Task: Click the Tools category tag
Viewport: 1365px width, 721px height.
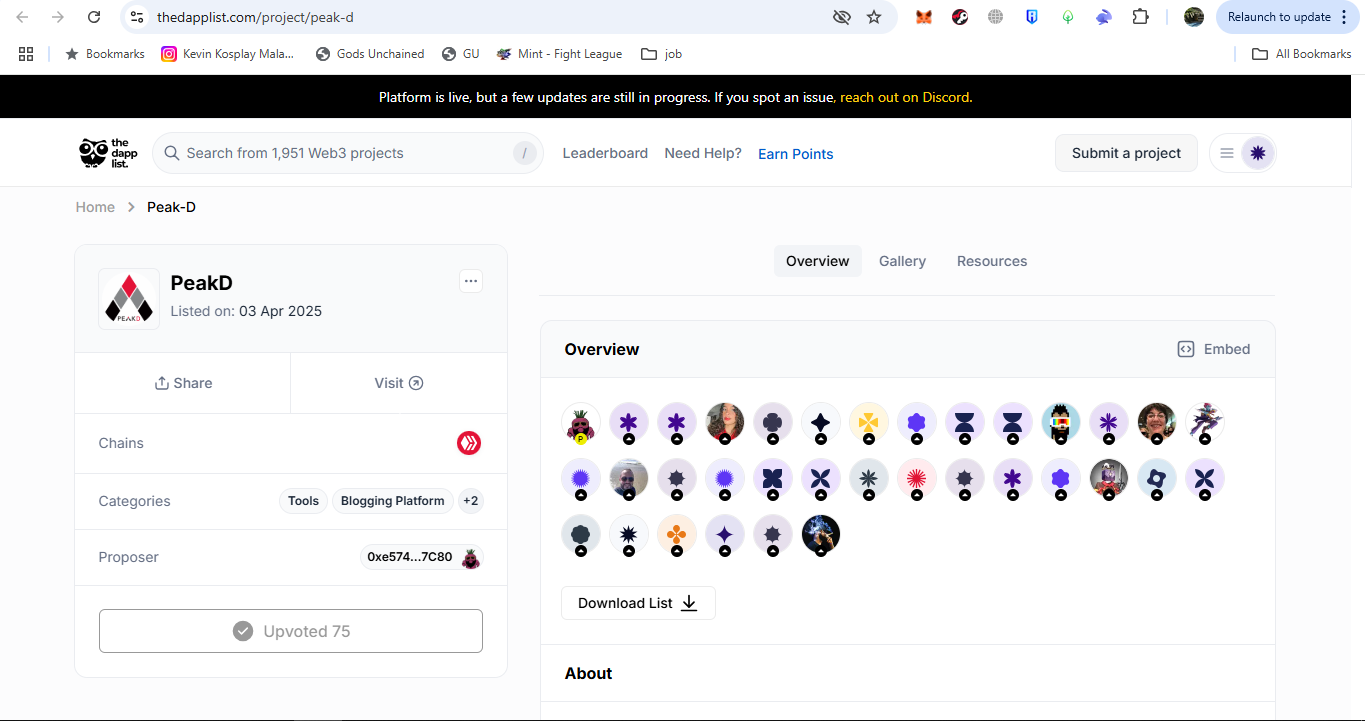Action: 303,501
